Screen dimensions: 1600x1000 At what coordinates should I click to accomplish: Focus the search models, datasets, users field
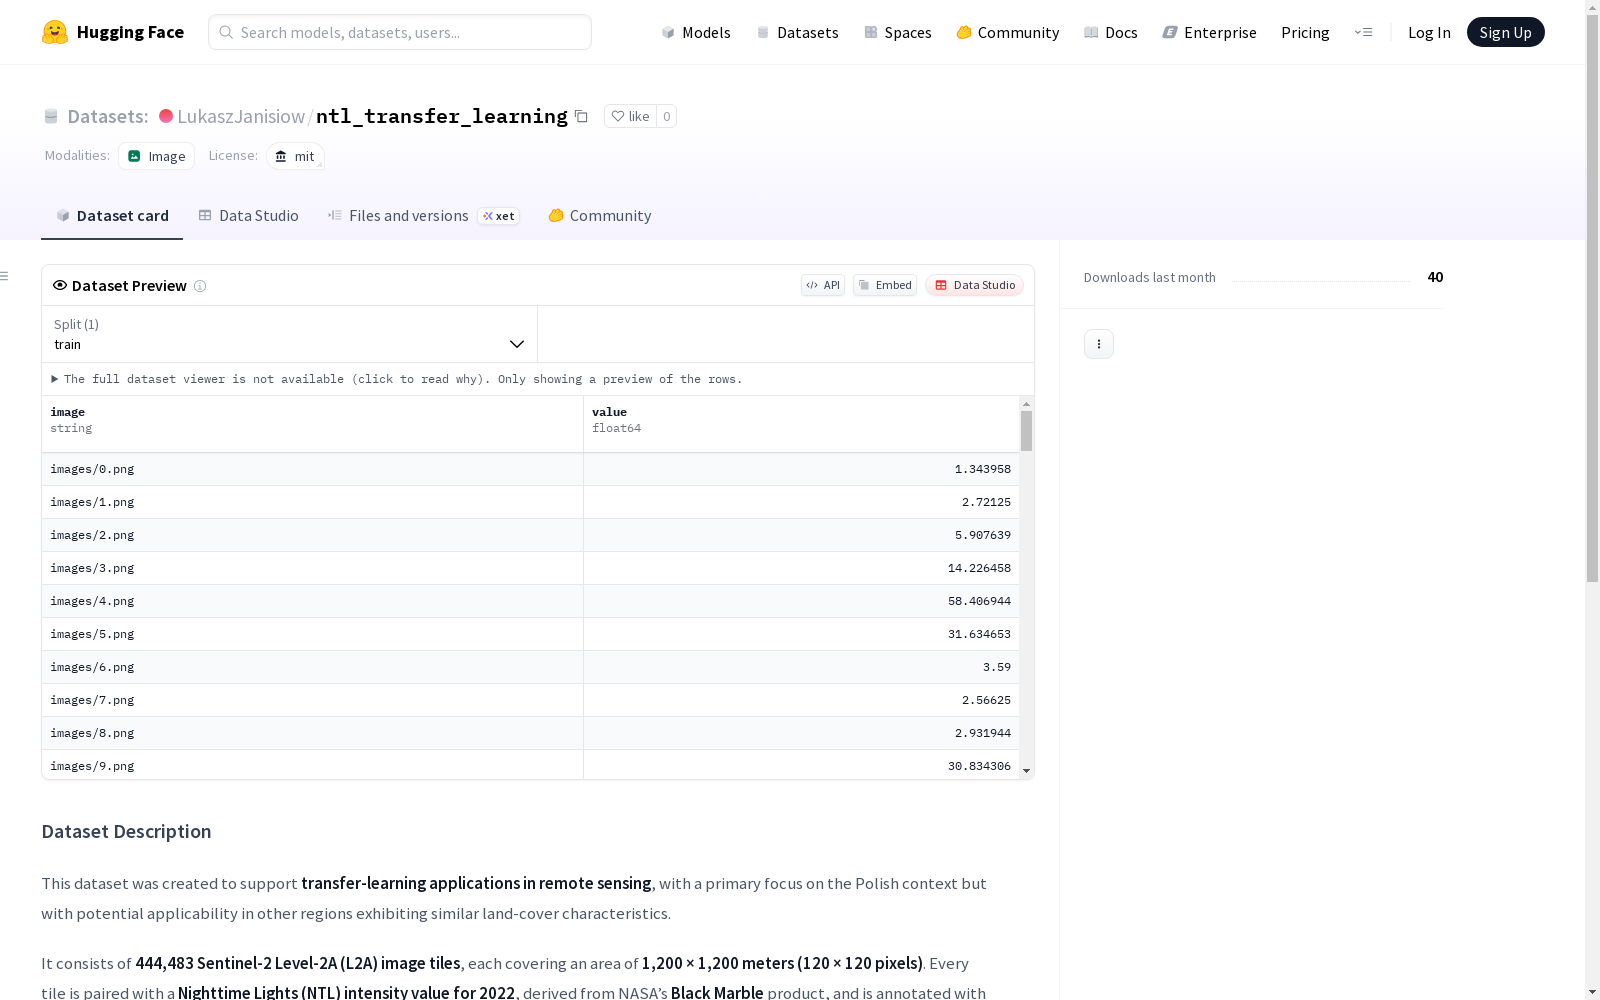(x=400, y=32)
